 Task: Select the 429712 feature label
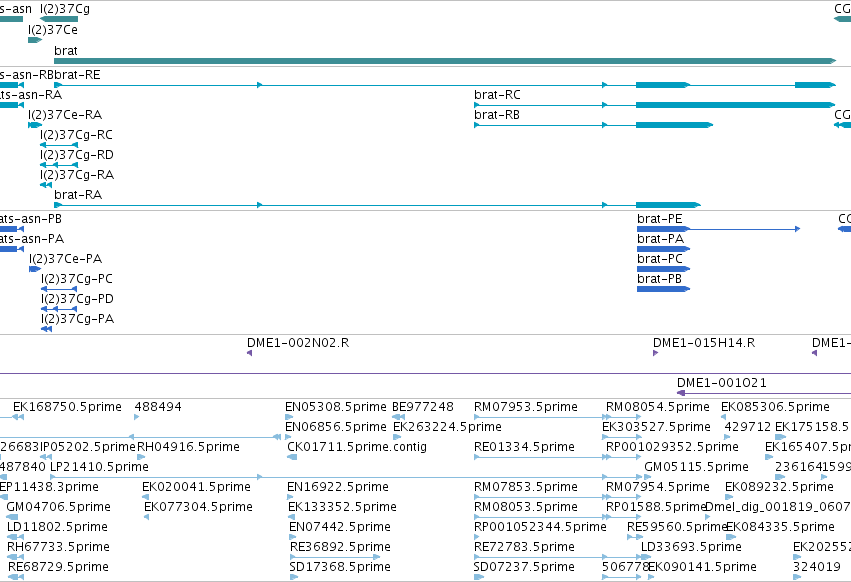pyautogui.click(x=748, y=427)
